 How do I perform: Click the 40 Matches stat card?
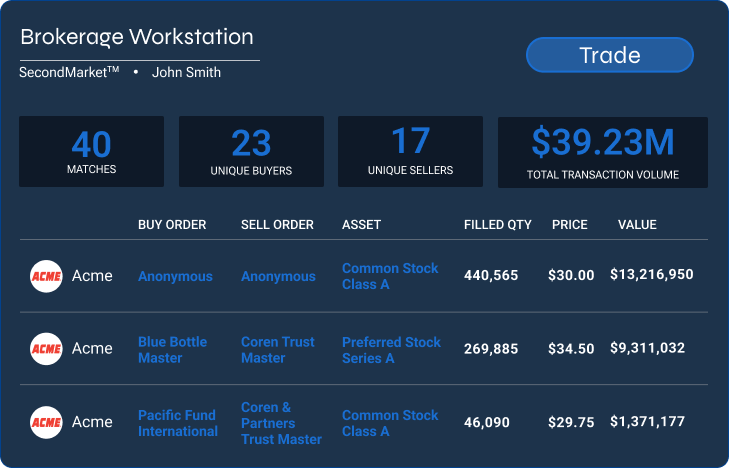(91, 152)
